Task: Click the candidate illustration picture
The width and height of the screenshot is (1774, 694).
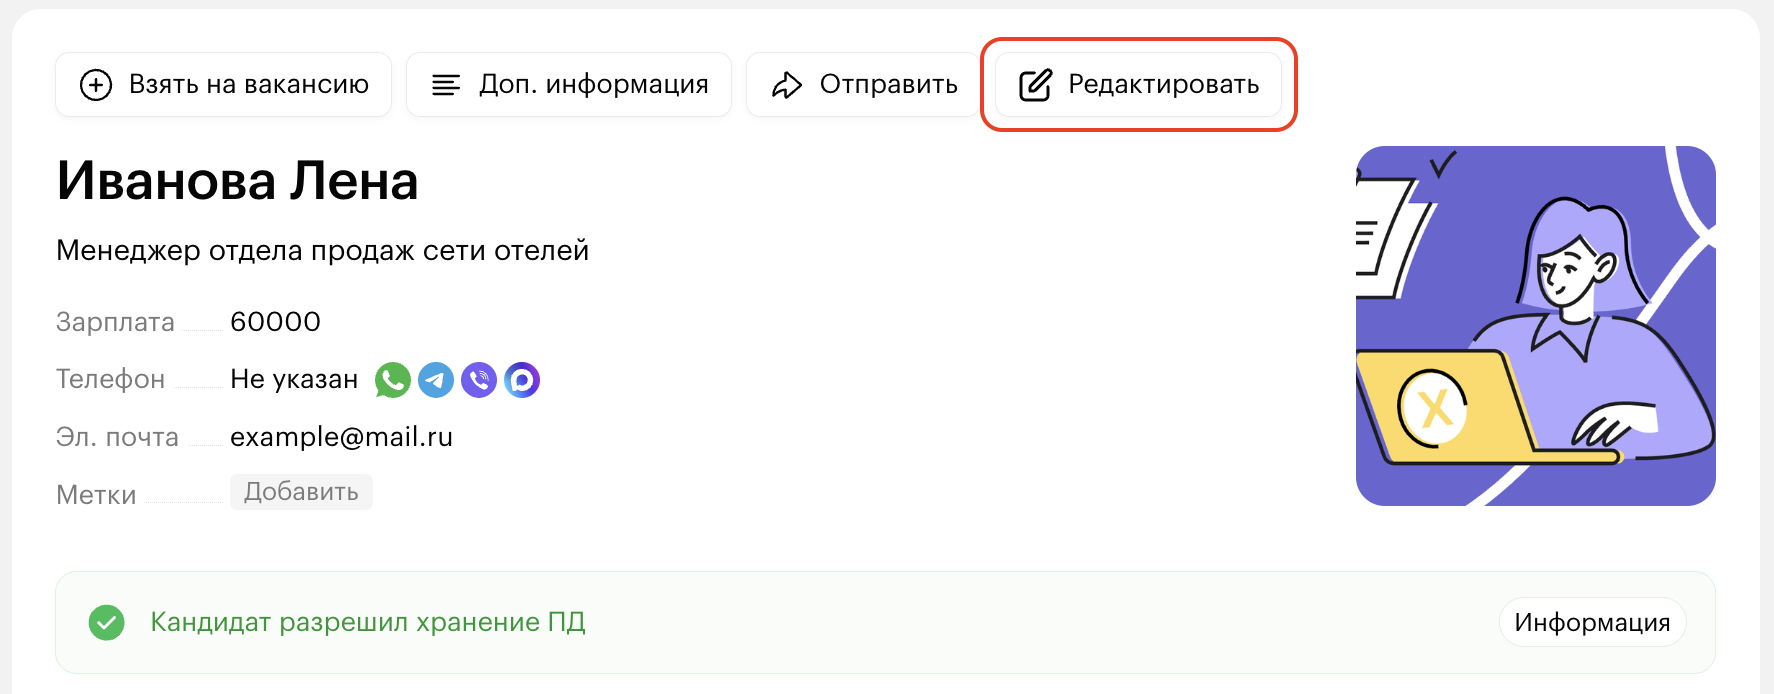Action: [x=1535, y=326]
